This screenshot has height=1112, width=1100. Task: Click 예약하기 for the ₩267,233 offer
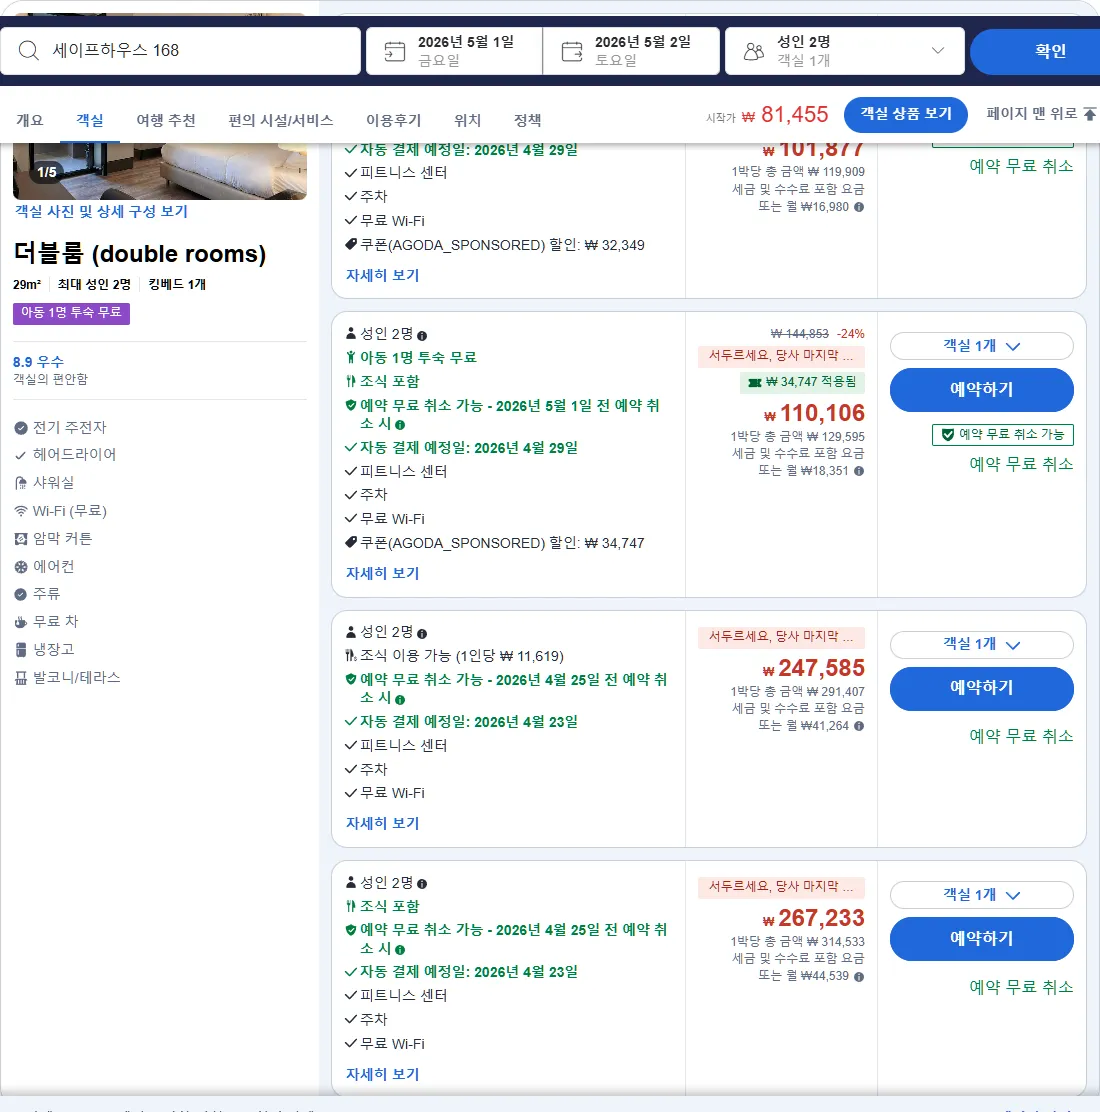(982, 938)
